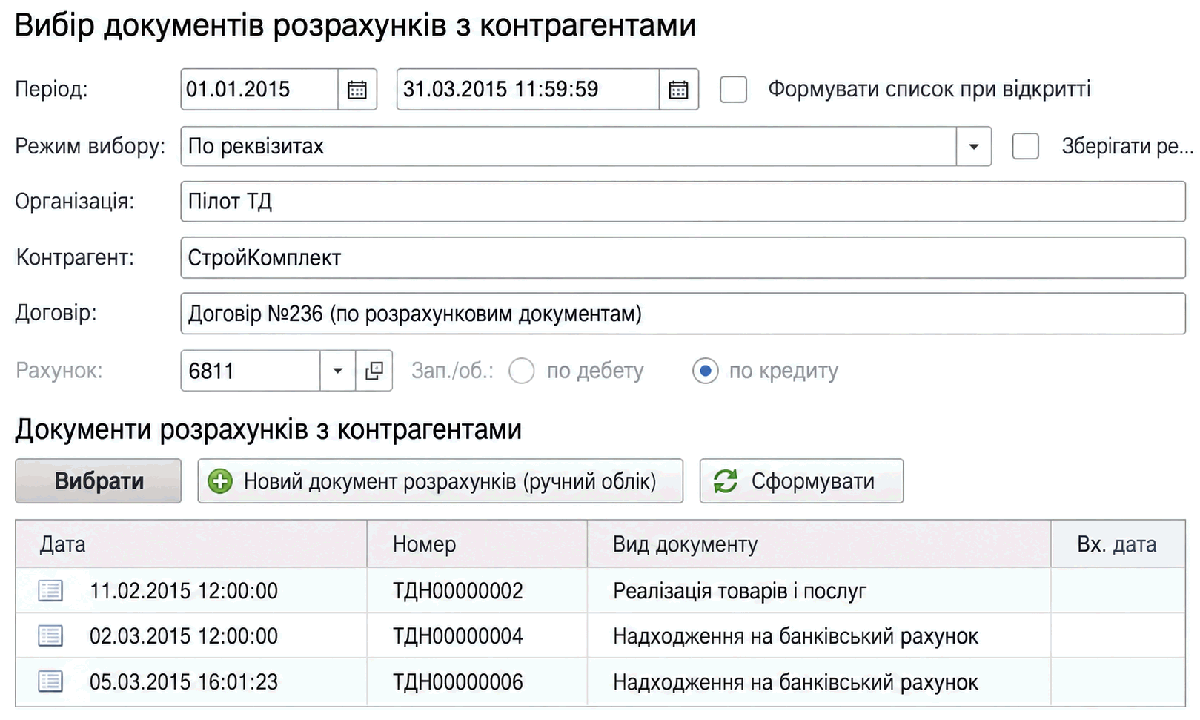Create 'Новий документ розрахунків (ручний облік)'

[x=440, y=481]
